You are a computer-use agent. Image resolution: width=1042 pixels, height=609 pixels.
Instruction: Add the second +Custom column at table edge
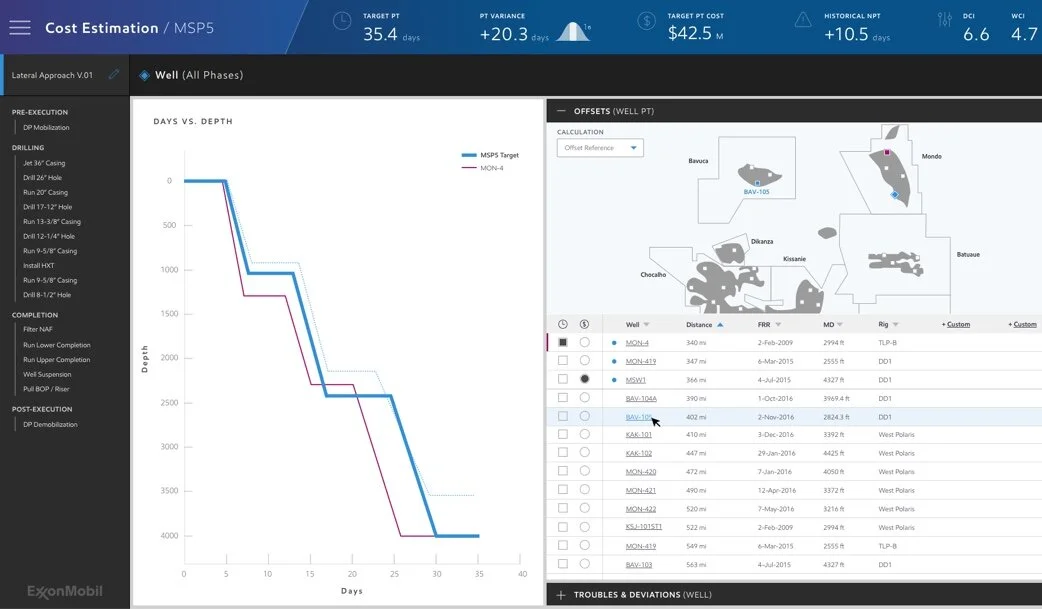click(x=1022, y=324)
